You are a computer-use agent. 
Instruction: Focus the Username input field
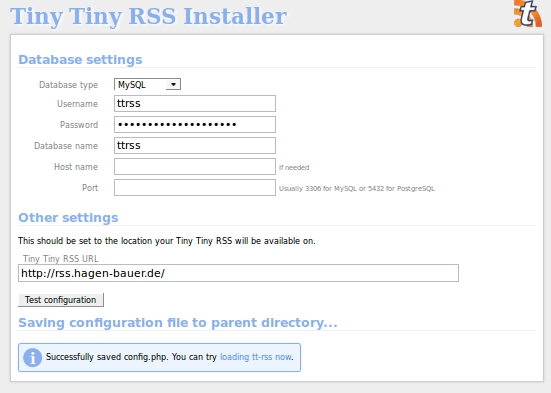(x=195, y=103)
